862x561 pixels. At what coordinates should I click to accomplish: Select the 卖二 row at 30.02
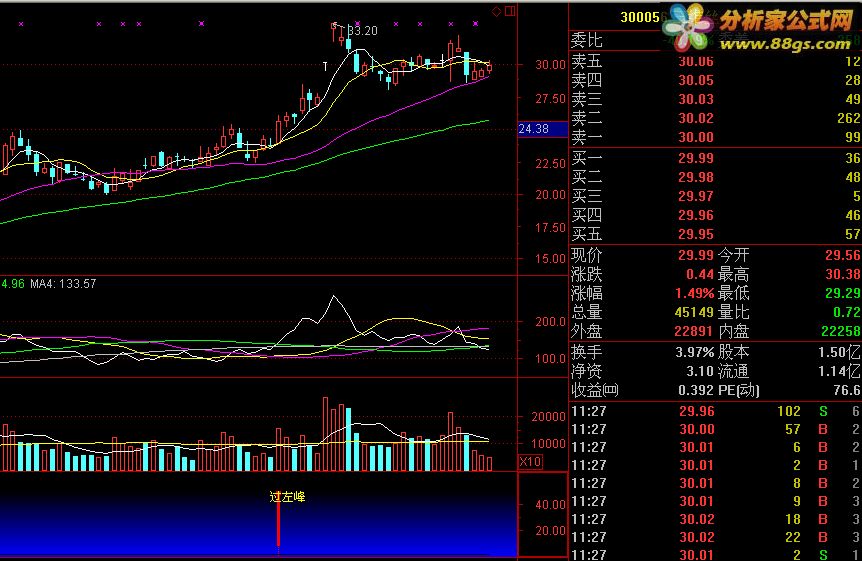point(715,118)
